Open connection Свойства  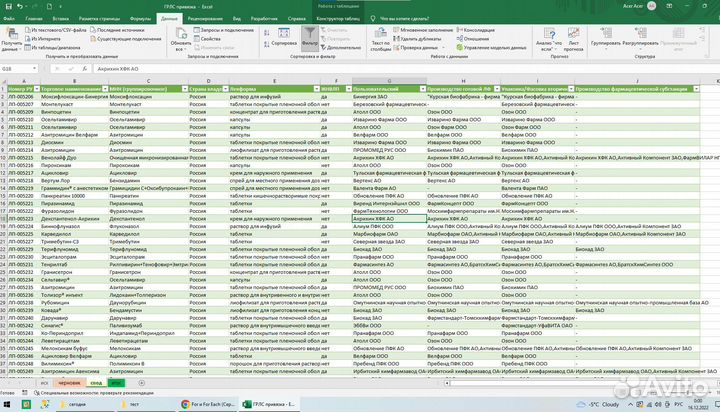coord(208,39)
